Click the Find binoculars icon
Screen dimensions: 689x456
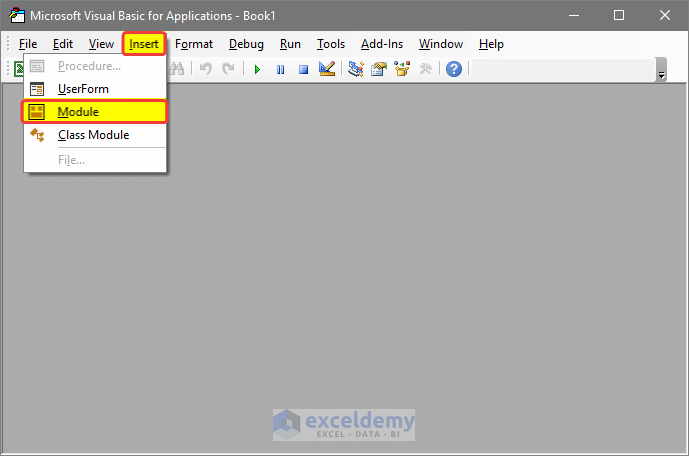click(x=177, y=69)
